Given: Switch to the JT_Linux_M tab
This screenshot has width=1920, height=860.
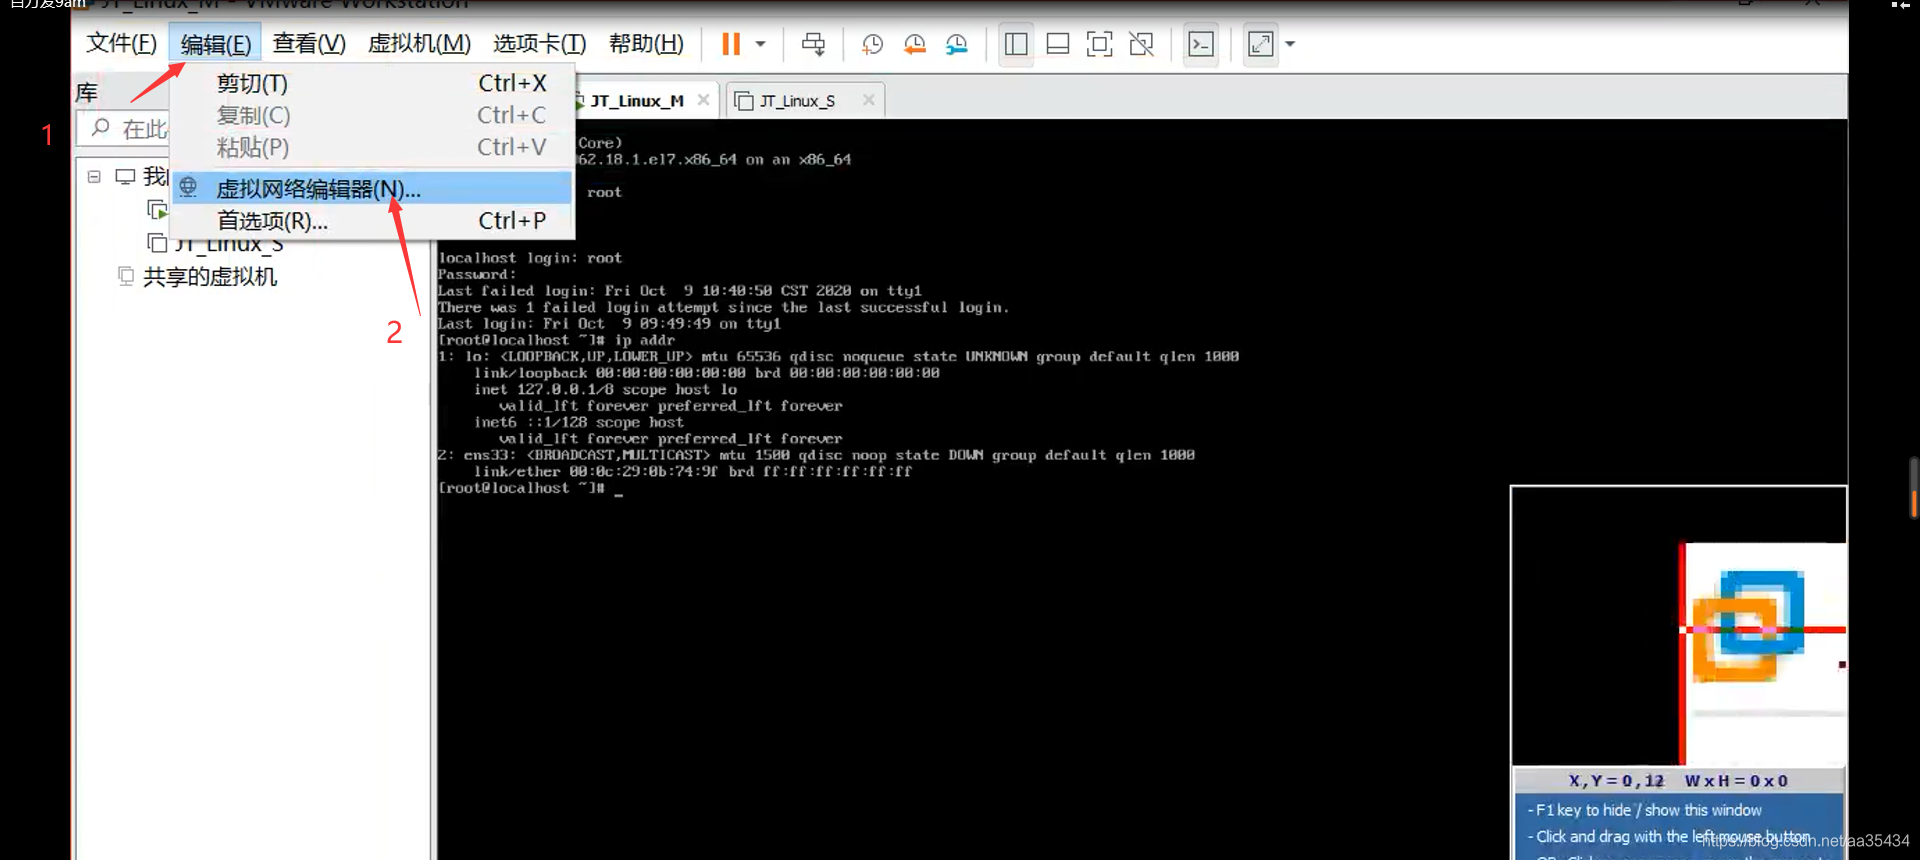Looking at the screenshot, I should [637, 101].
